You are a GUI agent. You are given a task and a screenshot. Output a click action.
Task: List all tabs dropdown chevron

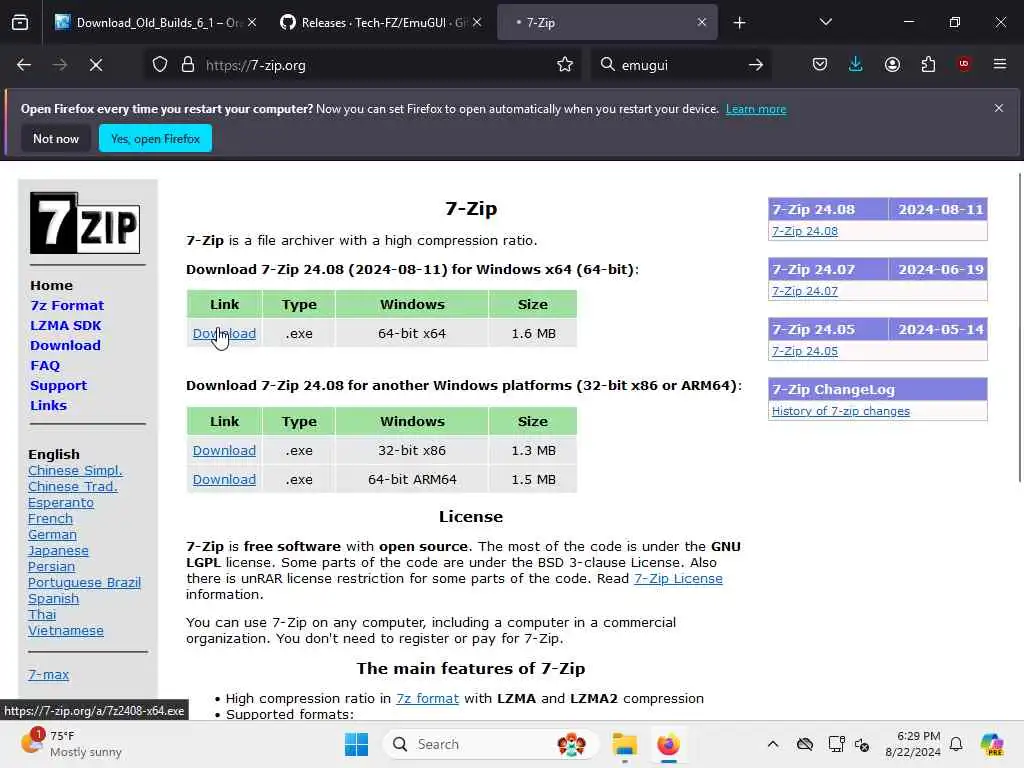pos(825,22)
